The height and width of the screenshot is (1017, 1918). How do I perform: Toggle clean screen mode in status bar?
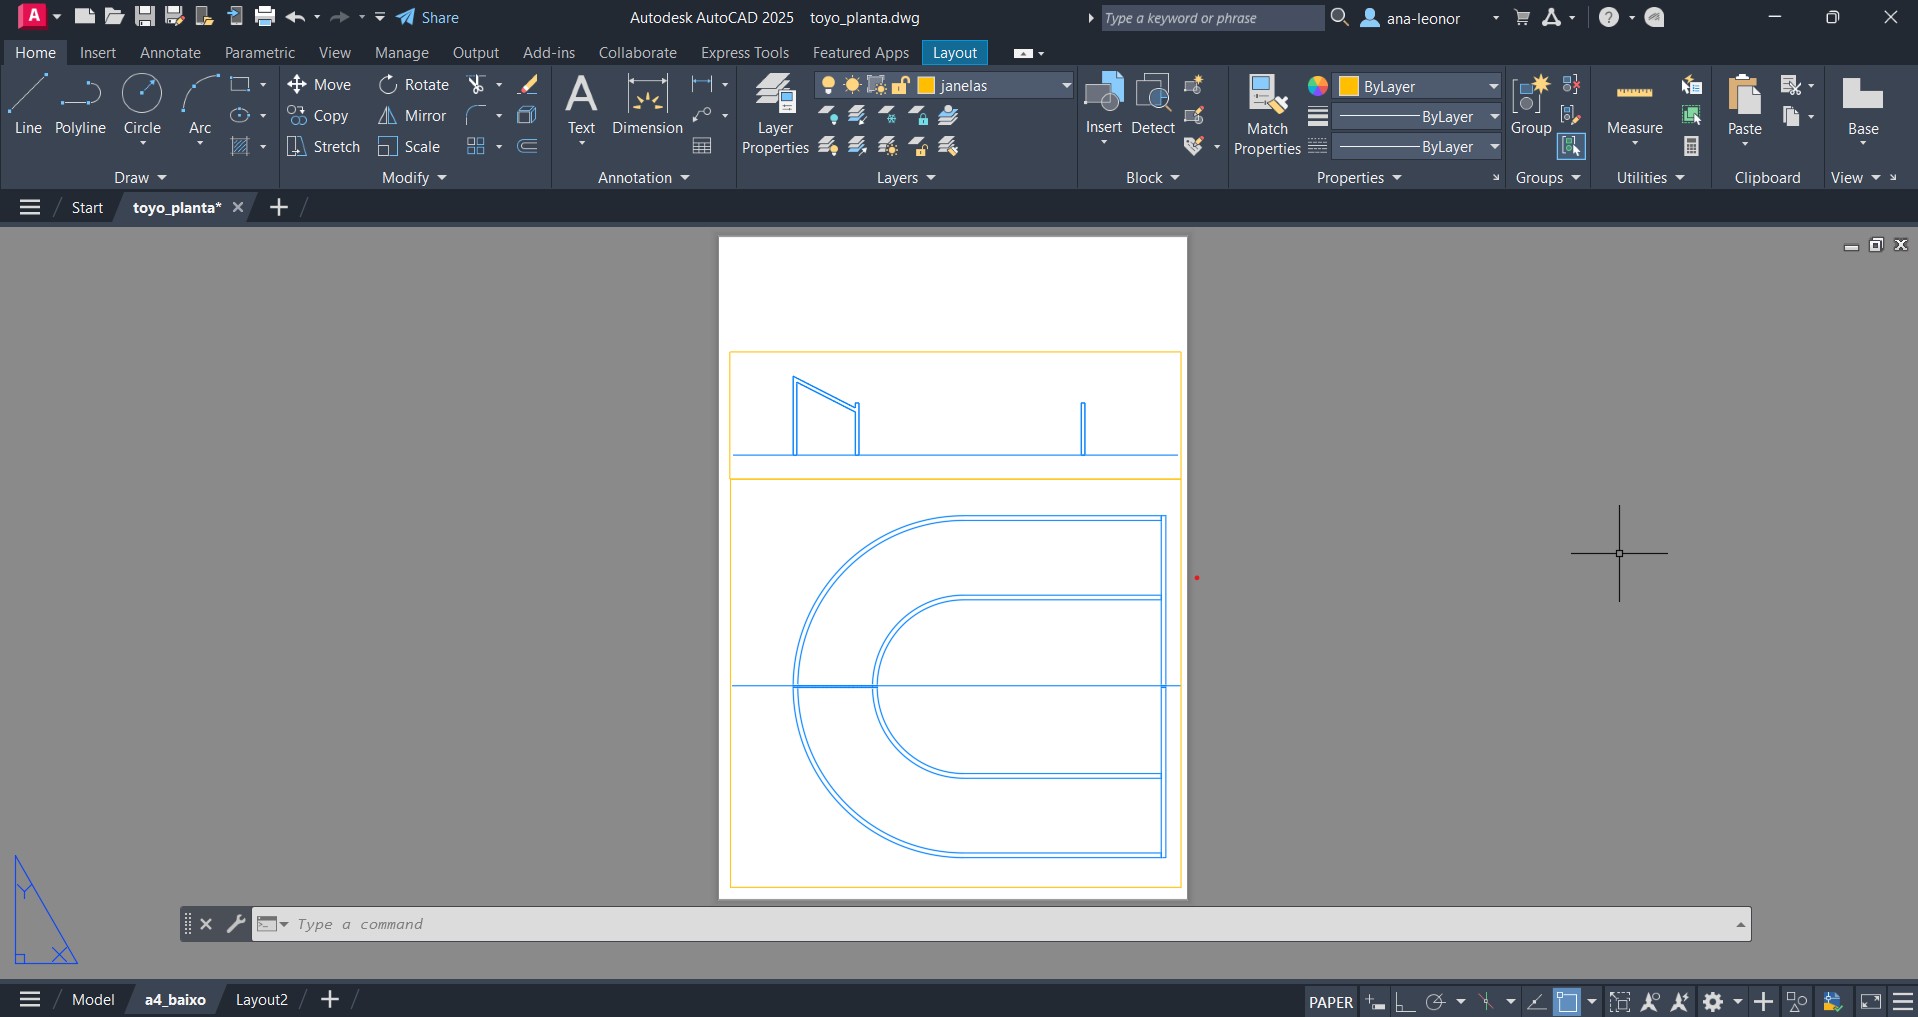tap(1870, 1001)
